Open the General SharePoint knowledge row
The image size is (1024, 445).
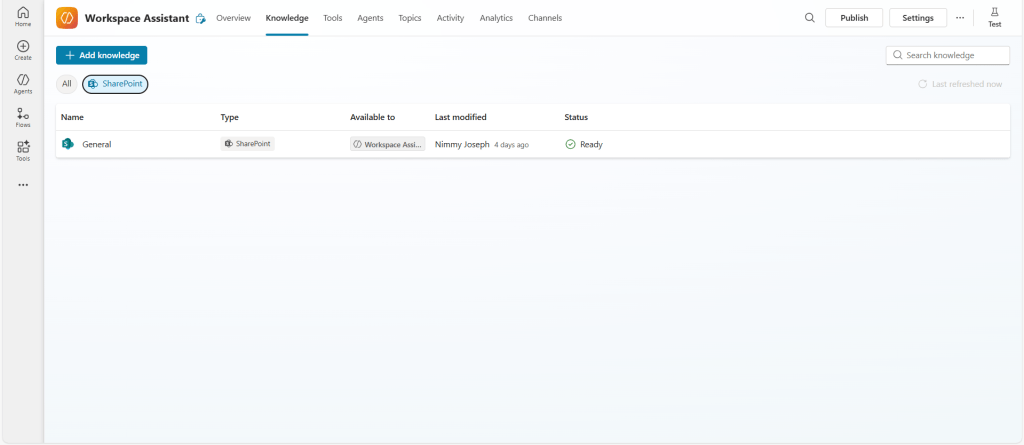[97, 144]
